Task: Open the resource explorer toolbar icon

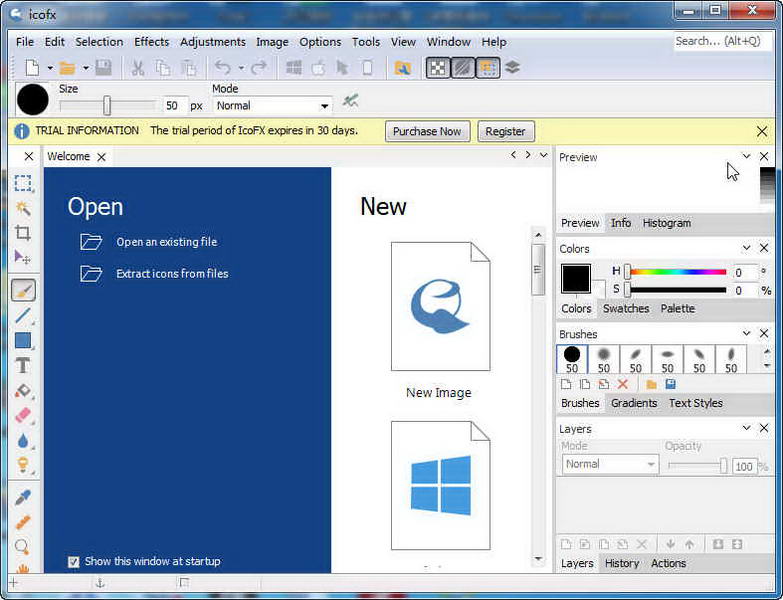Action: pos(402,68)
